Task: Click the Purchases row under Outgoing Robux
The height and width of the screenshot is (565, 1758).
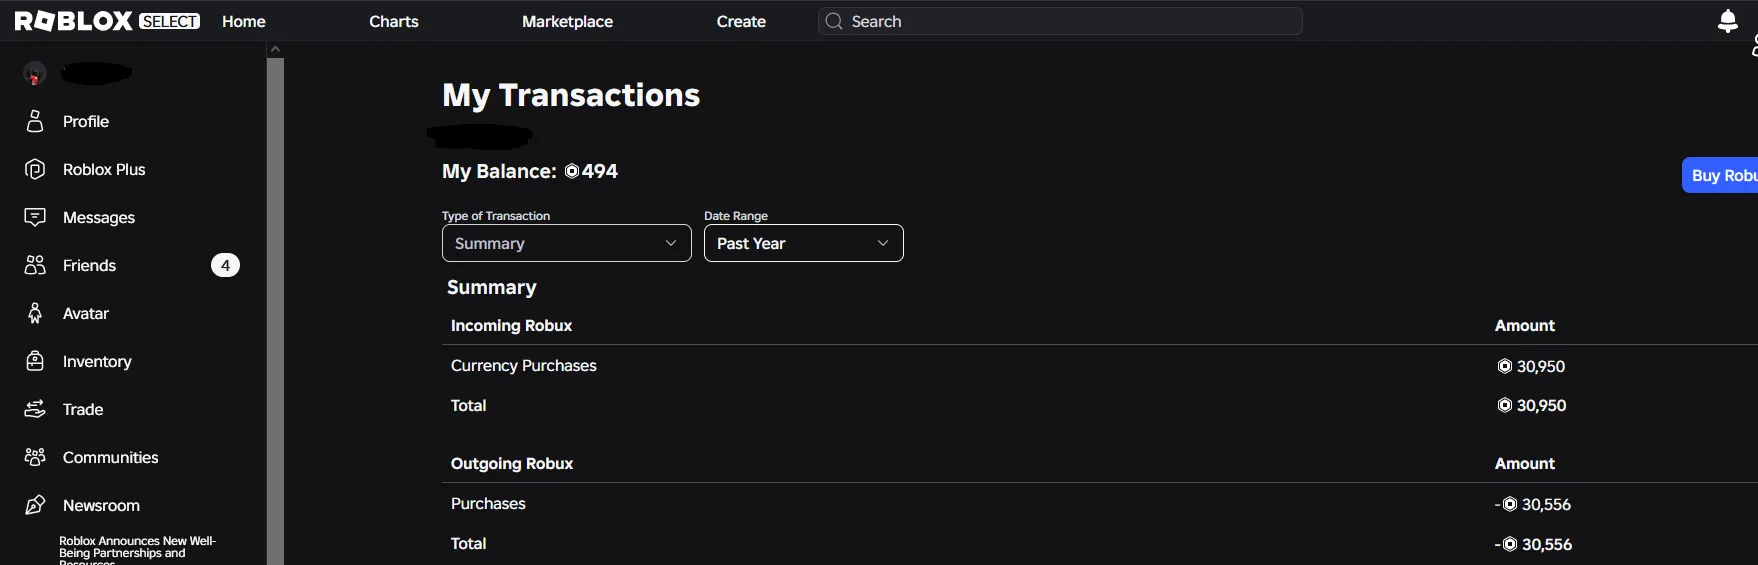Action: [488, 504]
